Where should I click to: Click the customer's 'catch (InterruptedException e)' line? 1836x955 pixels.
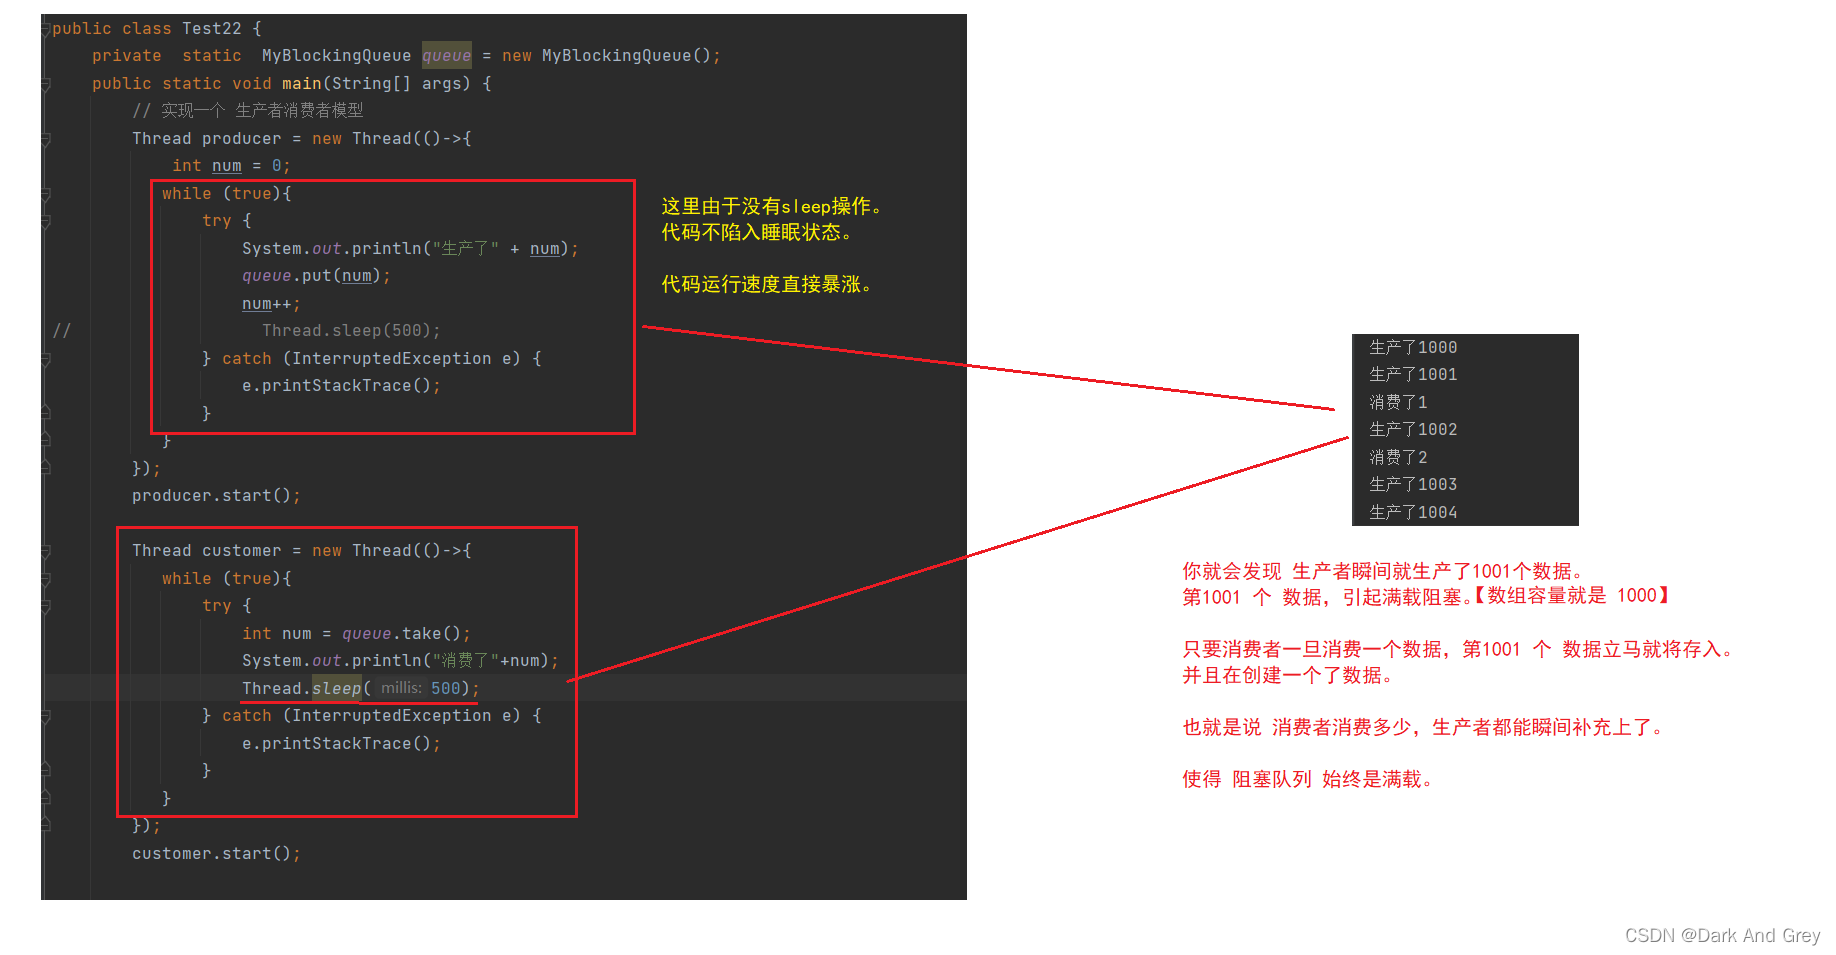372,716
